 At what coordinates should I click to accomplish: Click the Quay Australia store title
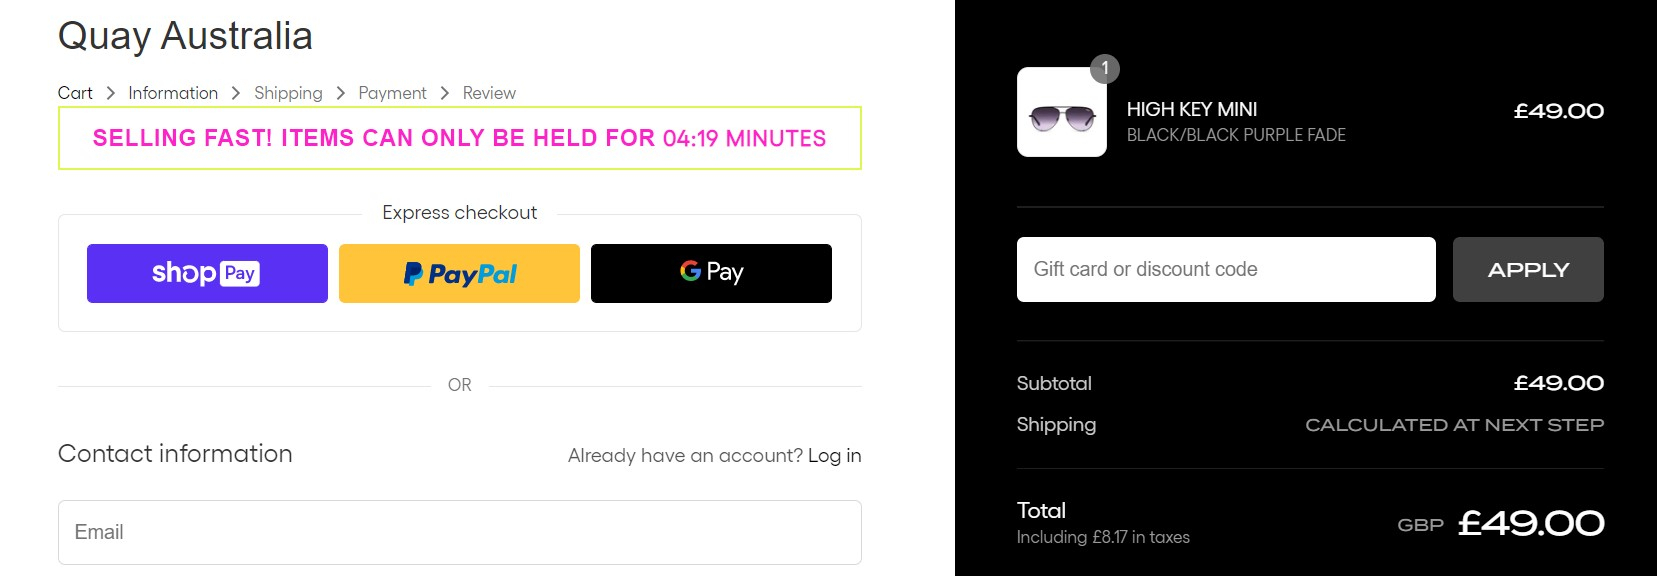pos(185,36)
